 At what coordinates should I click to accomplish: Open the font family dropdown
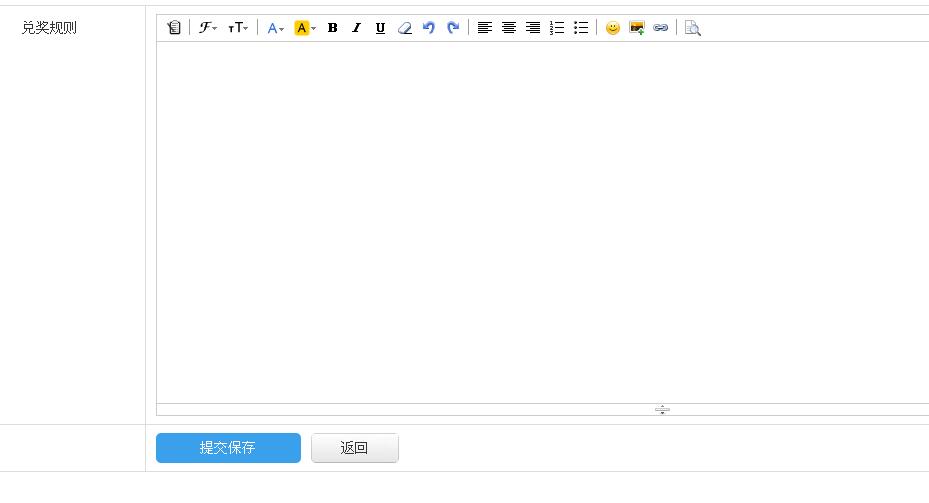pyautogui.click(x=207, y=28)
